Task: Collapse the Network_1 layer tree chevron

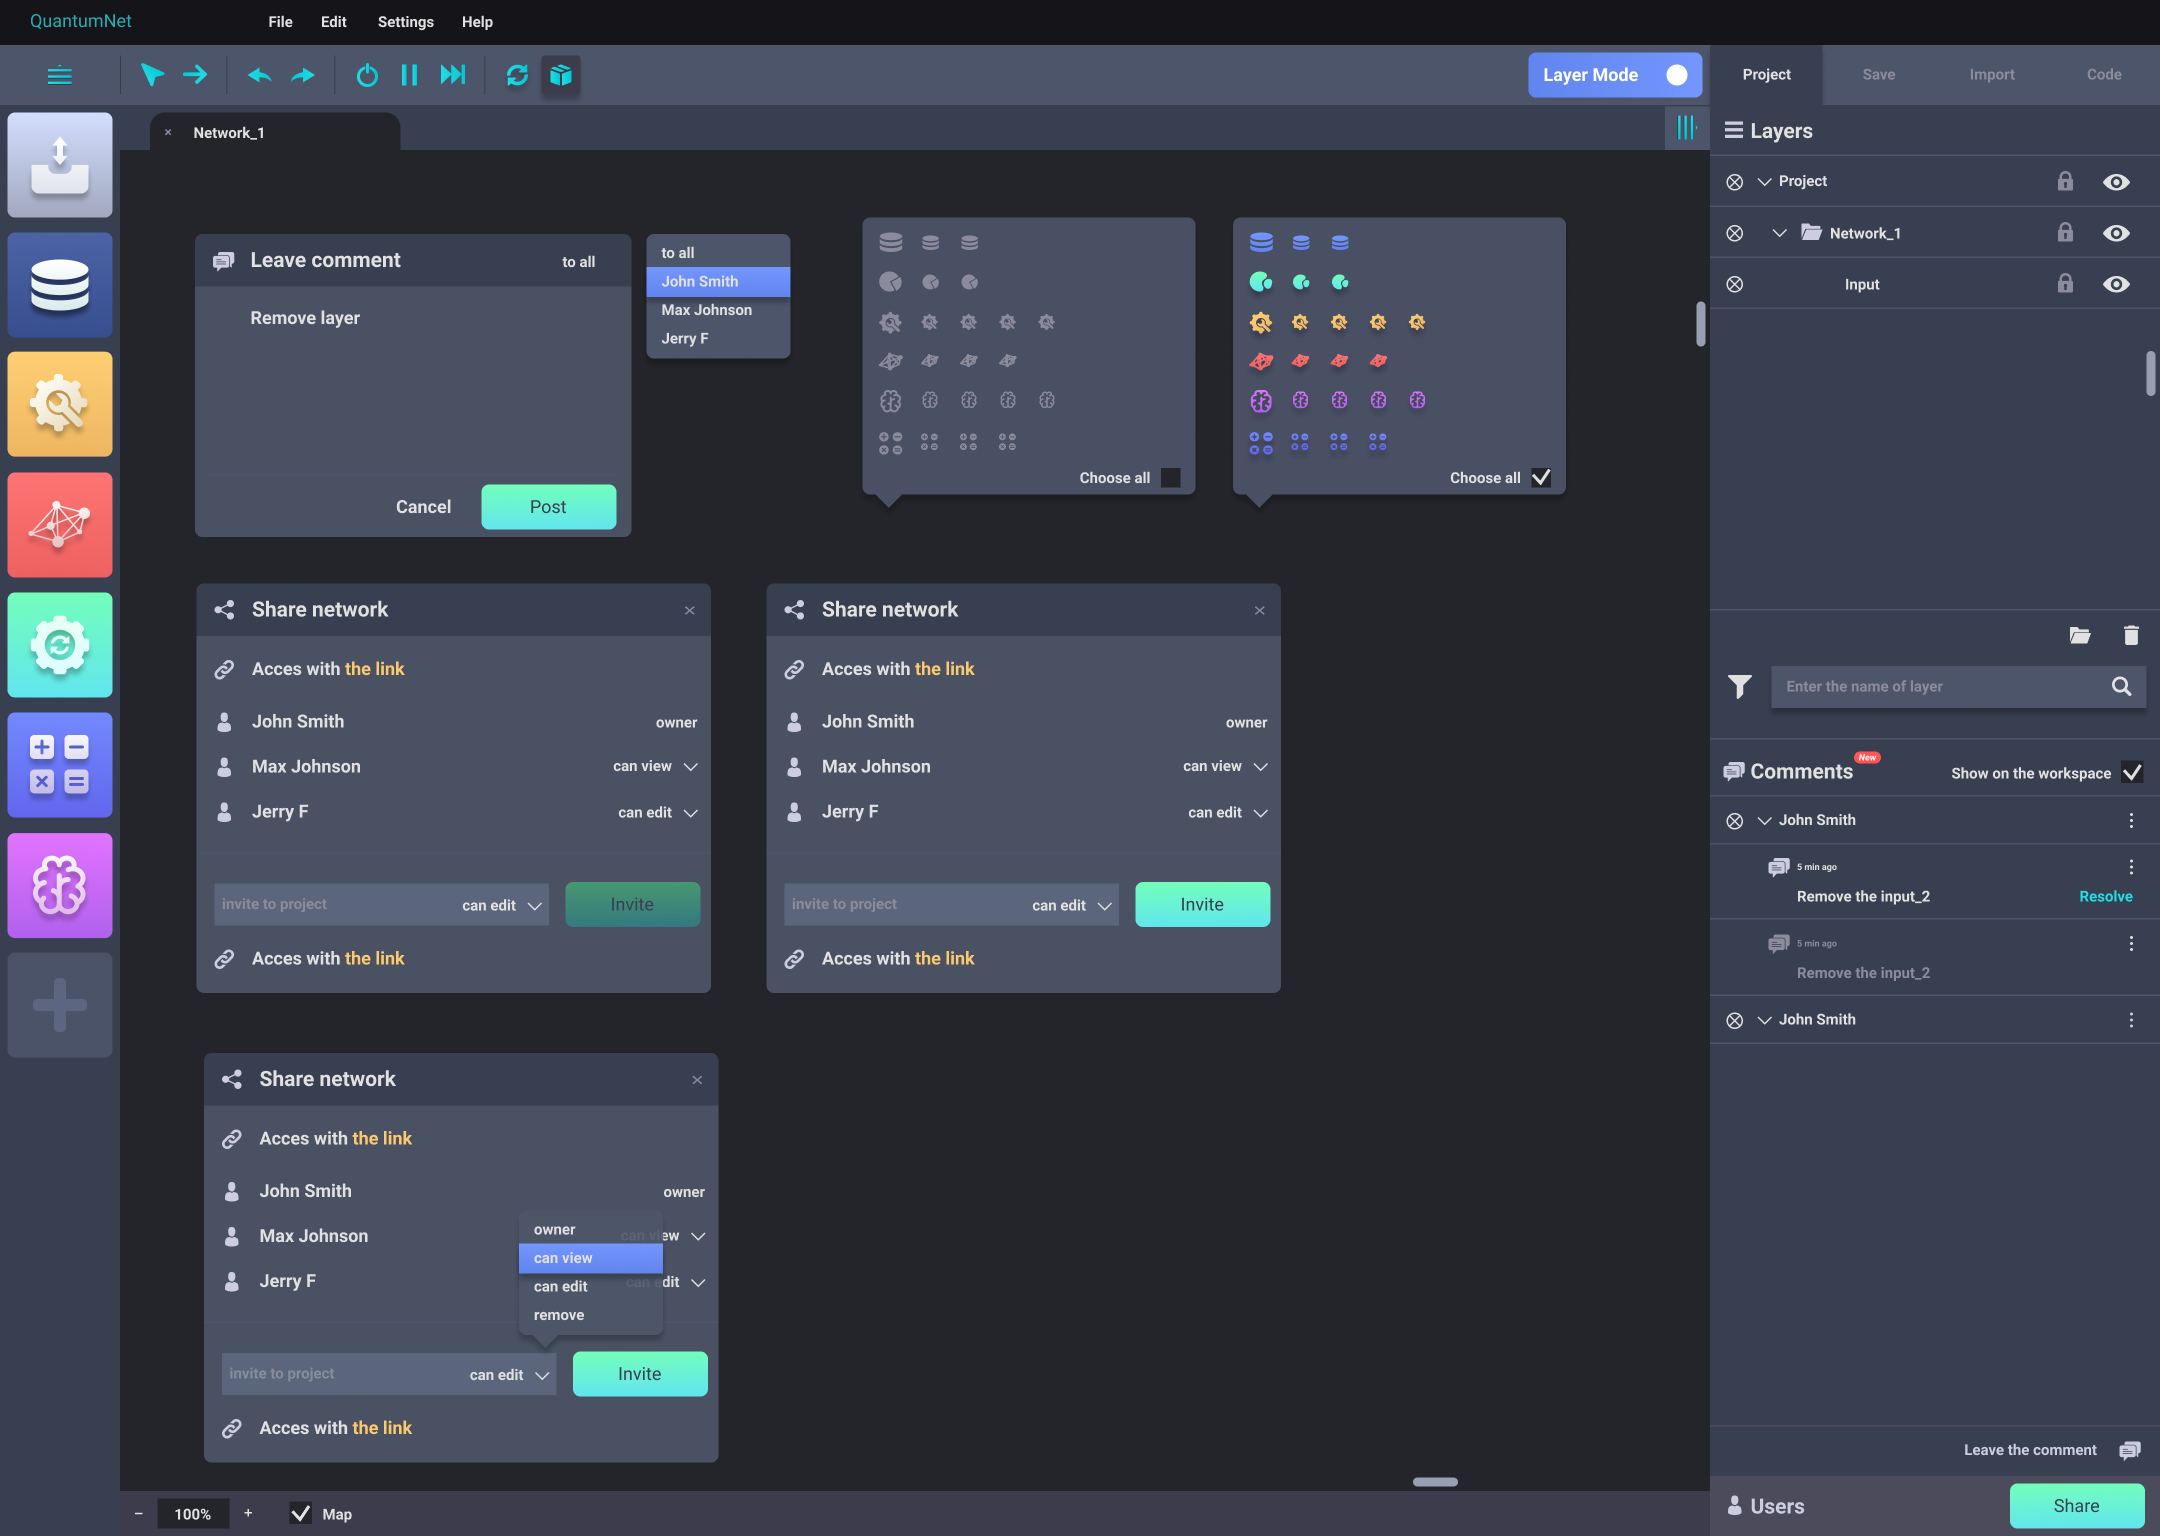Action: pyautogui.click(x=1779, y=233)
